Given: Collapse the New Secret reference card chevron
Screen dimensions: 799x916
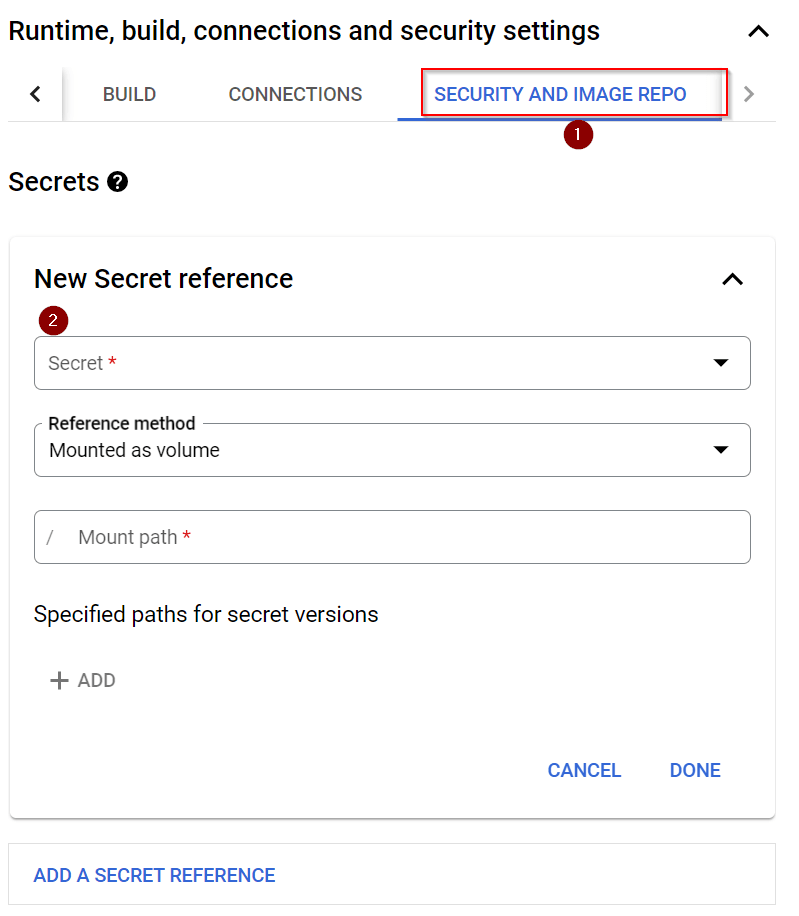Looking at the screenshot, I should click(x=732, y=279).
